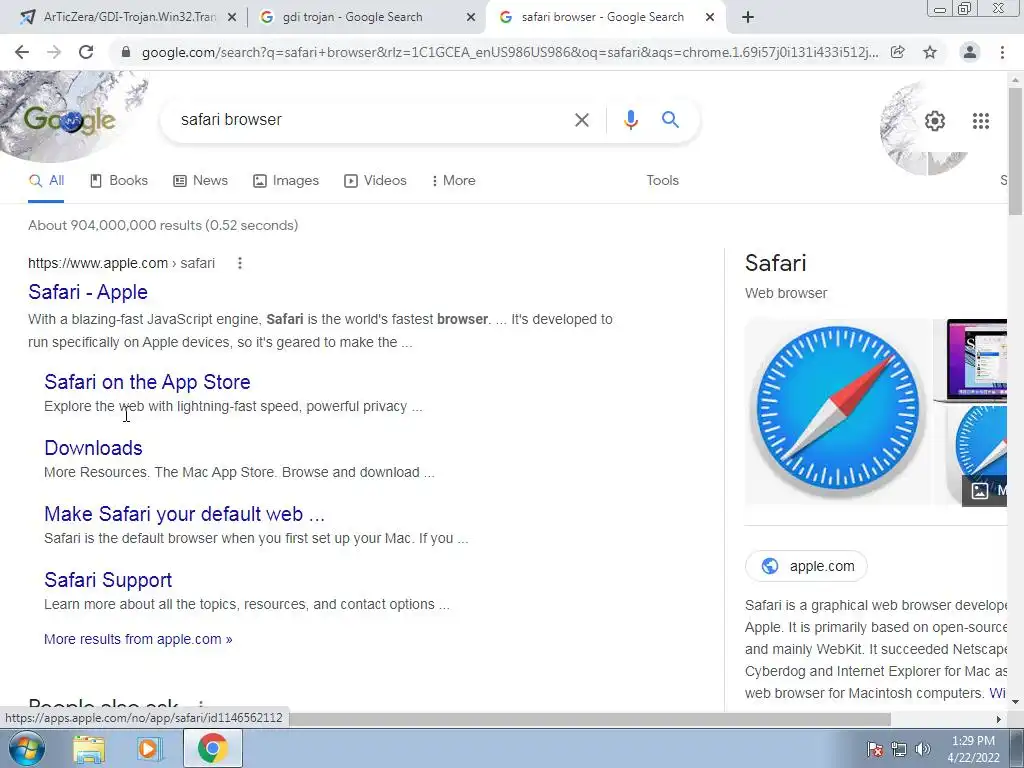Click the vertical scrollbar down arrow
The height and width of the screenshot is (768, 1024).
[x=1016, y=703]
